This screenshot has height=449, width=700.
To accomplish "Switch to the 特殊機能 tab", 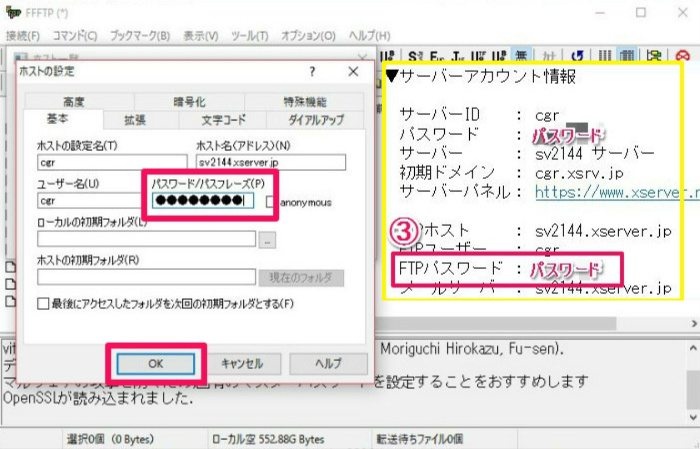I will coord(305,102).
